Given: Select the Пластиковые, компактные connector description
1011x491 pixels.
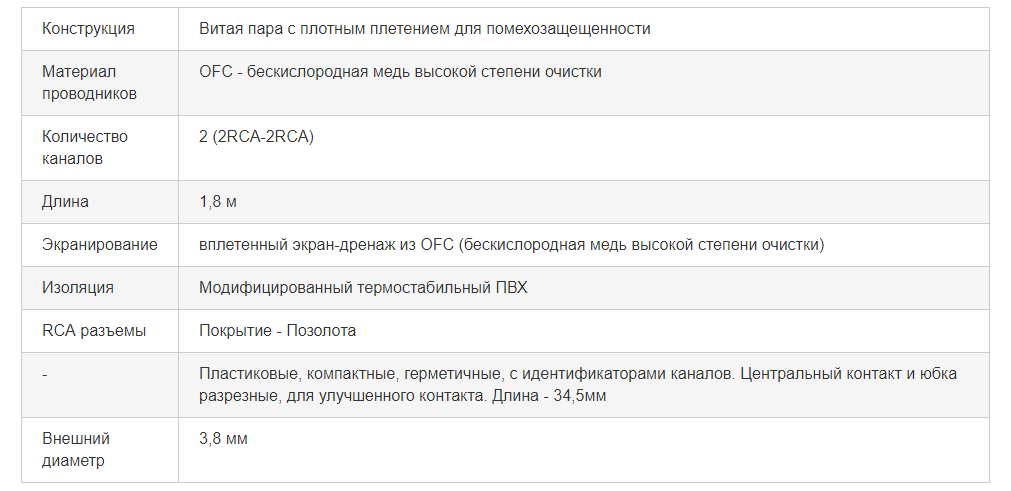Looking at the screenshot, I should click(x=578, y=385).
